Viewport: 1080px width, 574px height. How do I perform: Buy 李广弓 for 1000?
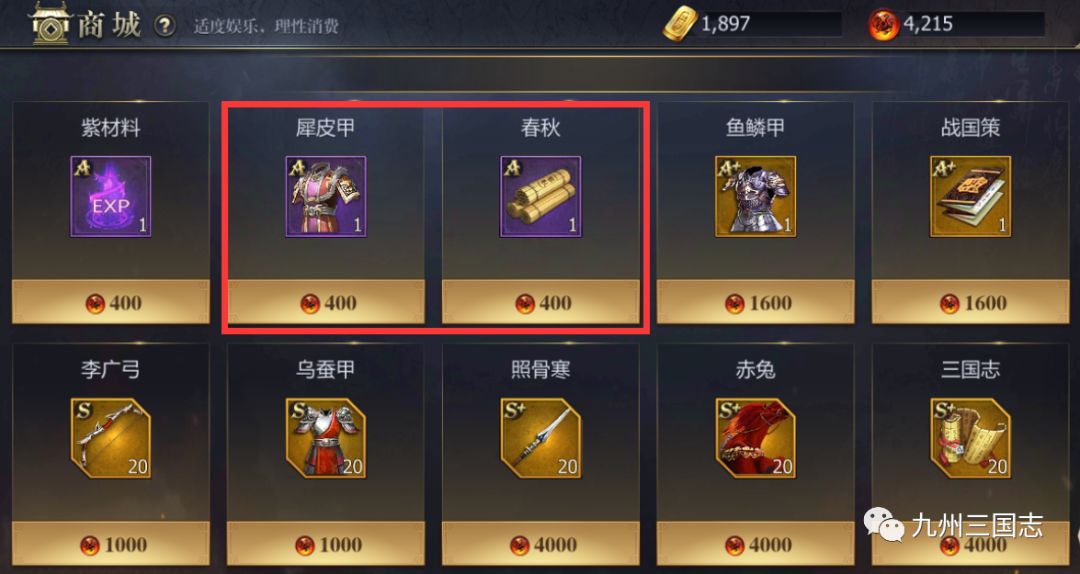[111, 544]
